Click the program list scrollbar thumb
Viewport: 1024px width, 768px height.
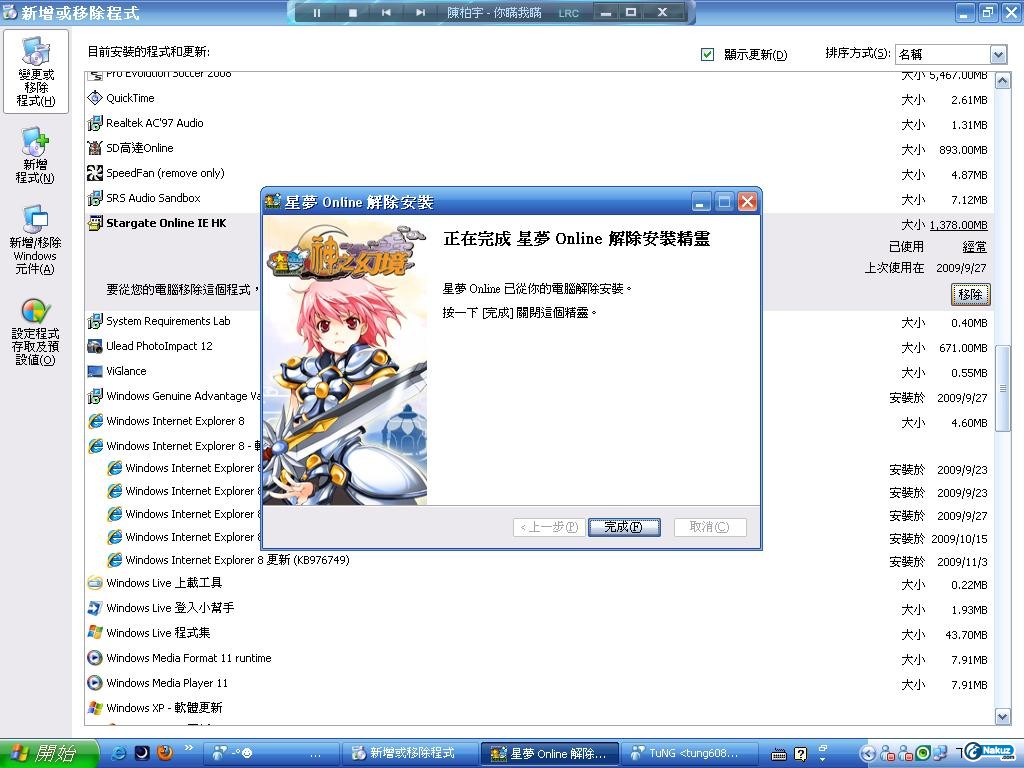tap(1003, 388)
